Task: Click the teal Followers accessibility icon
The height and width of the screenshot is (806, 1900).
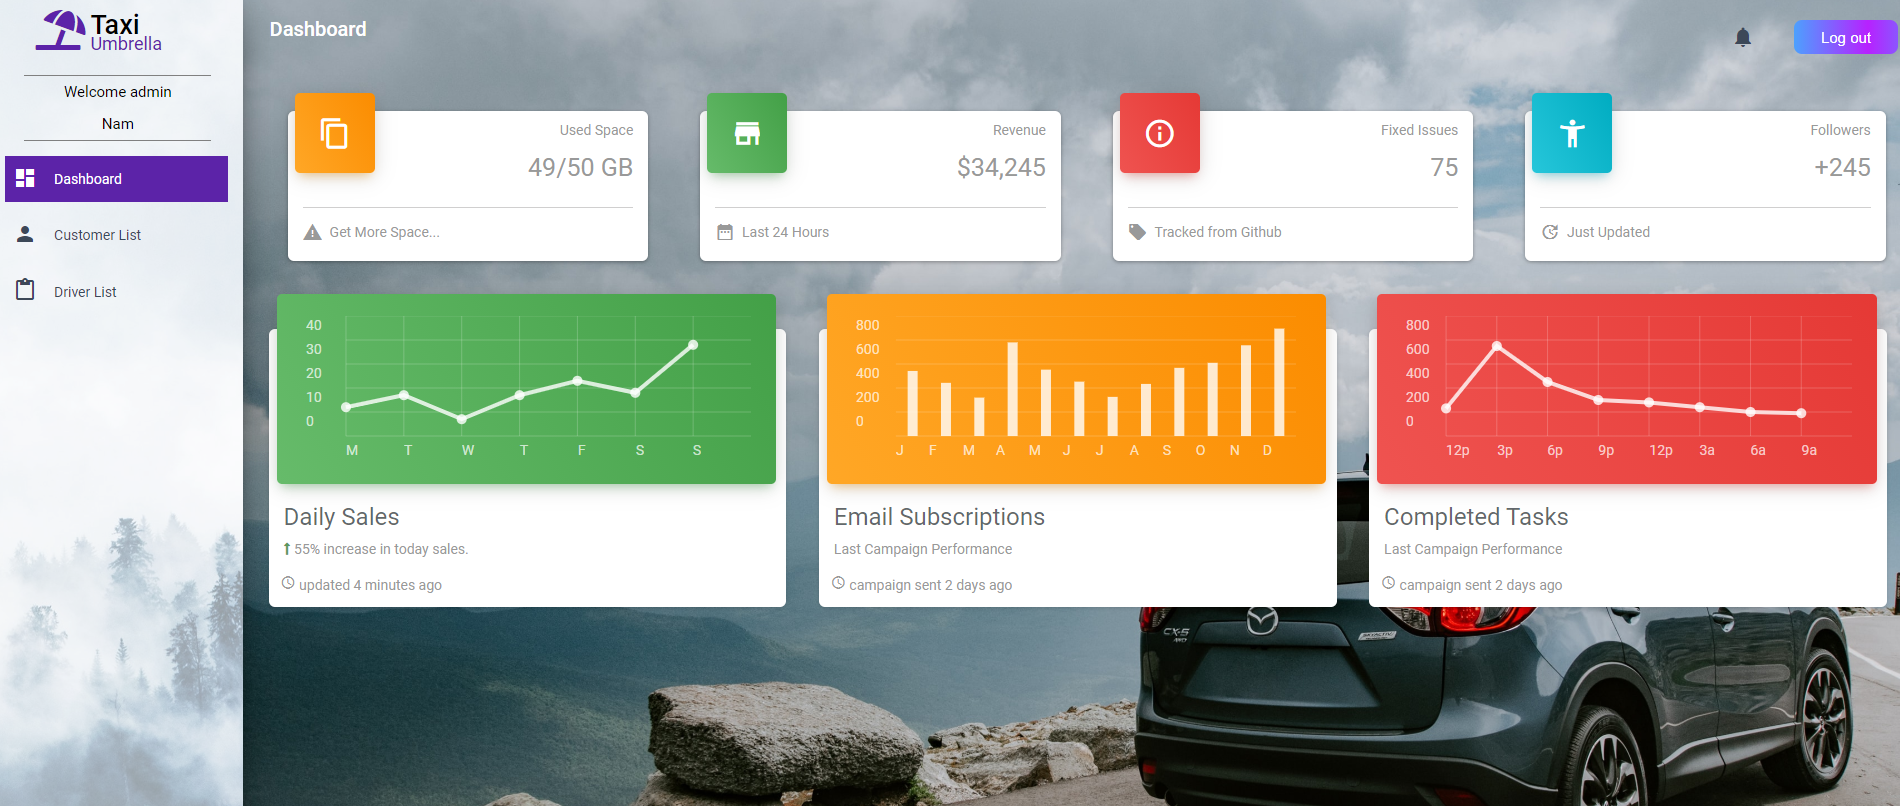Action: [1572, 133]
